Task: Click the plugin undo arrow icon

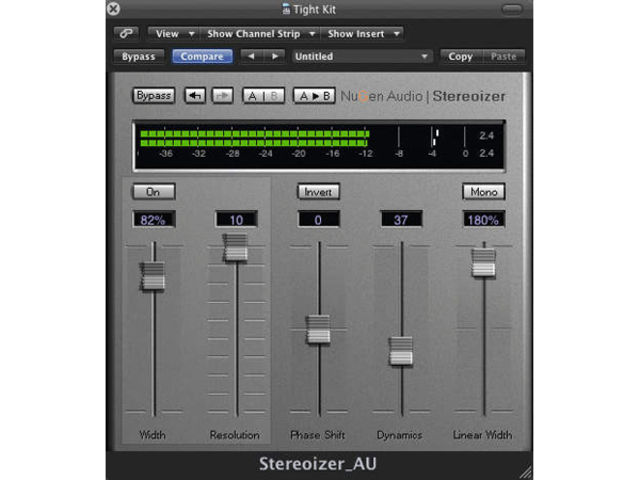Action: pyautogui.click(x=195, y=96)
